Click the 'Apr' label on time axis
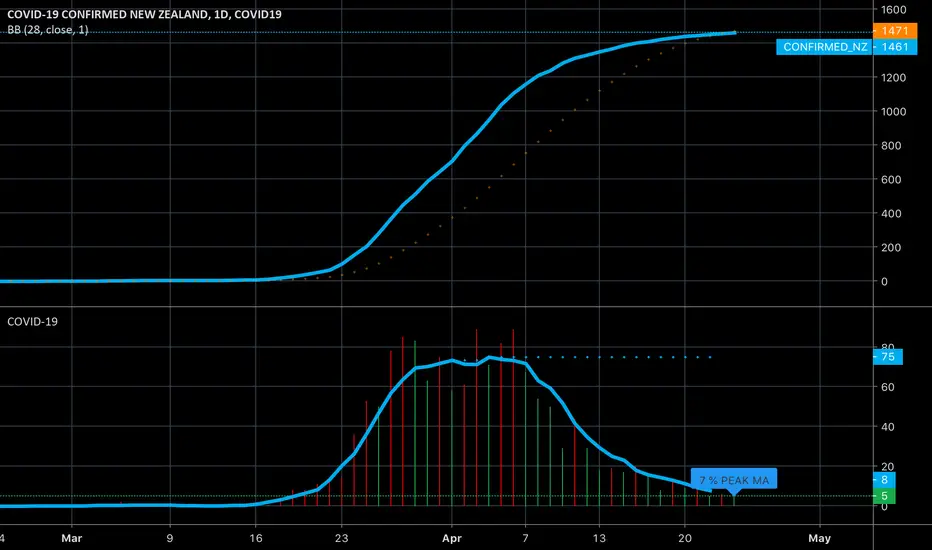 pos(452,539)
